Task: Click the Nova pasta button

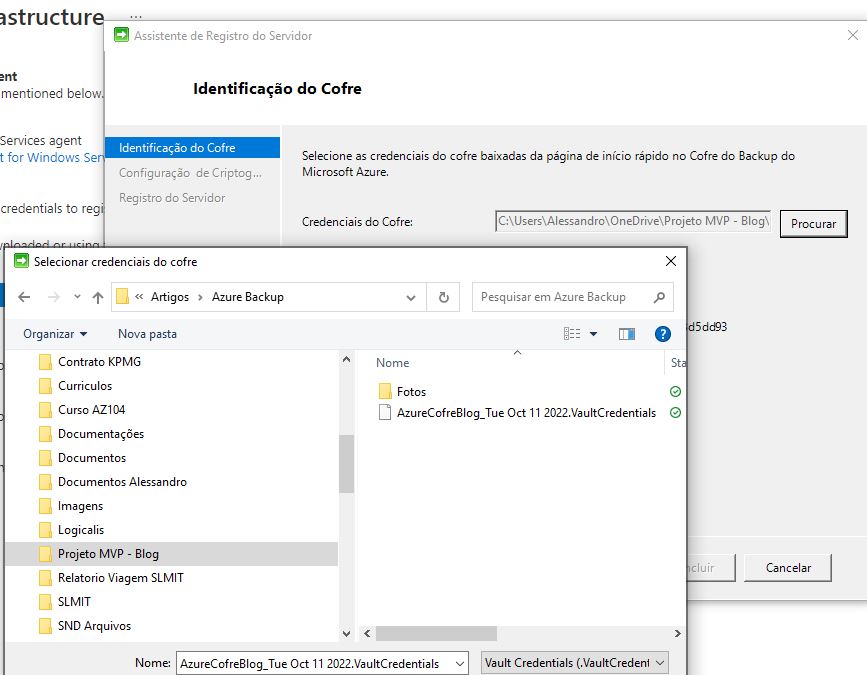Action: click(147, 334)
